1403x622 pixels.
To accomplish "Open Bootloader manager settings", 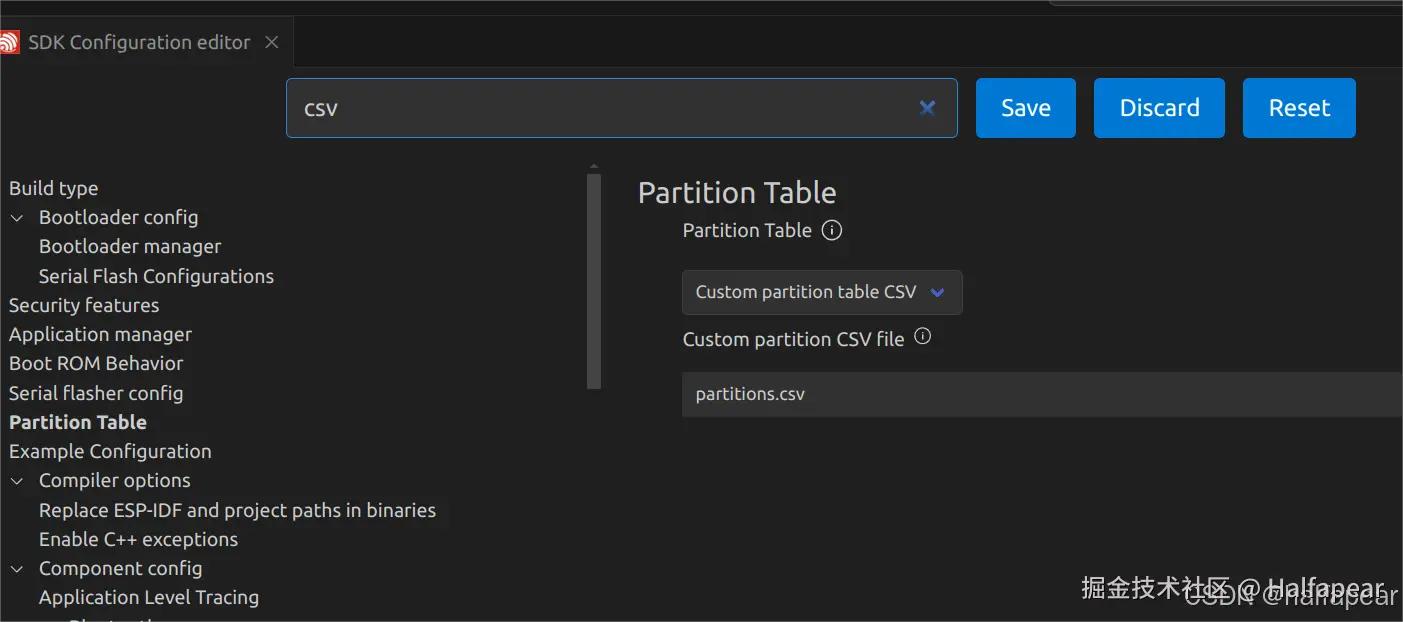I will click(x=130, y=247).
